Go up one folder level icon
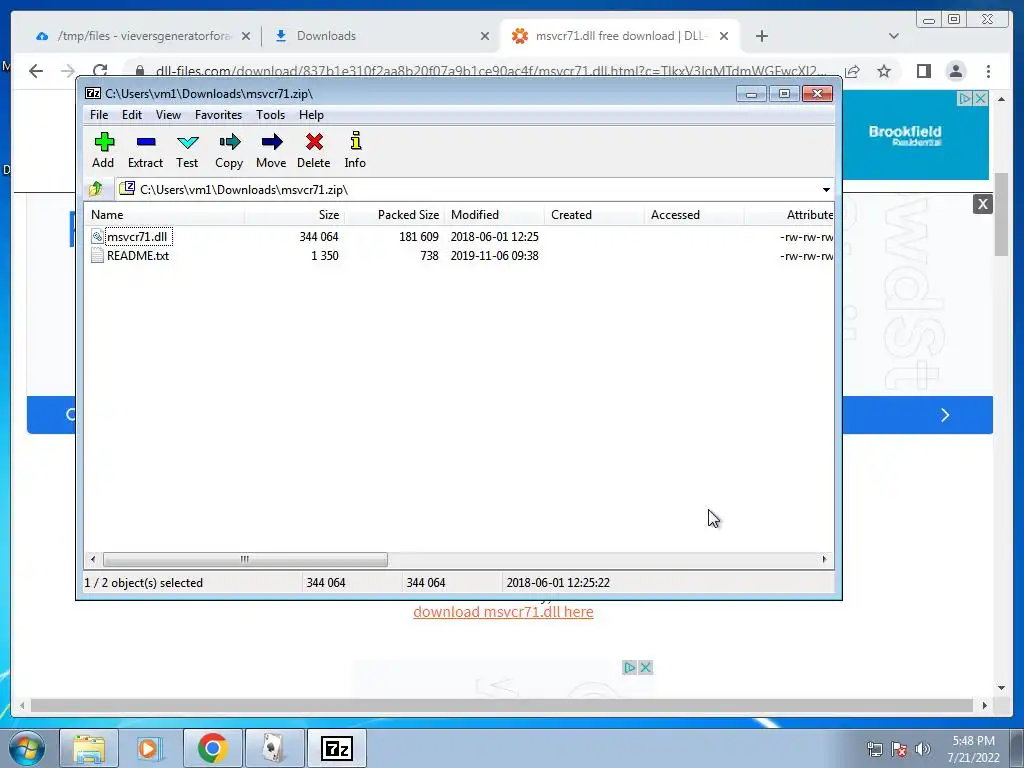The width and height of the screenshot is (1024, 768). [x=96, y=189]
